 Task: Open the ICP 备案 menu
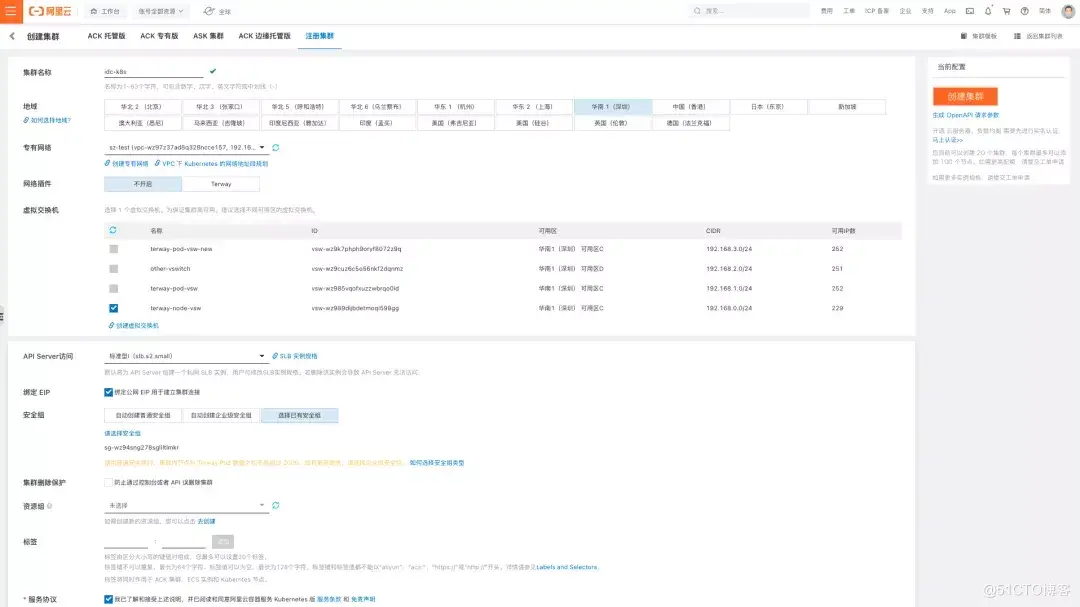click(x=877, y=11)
